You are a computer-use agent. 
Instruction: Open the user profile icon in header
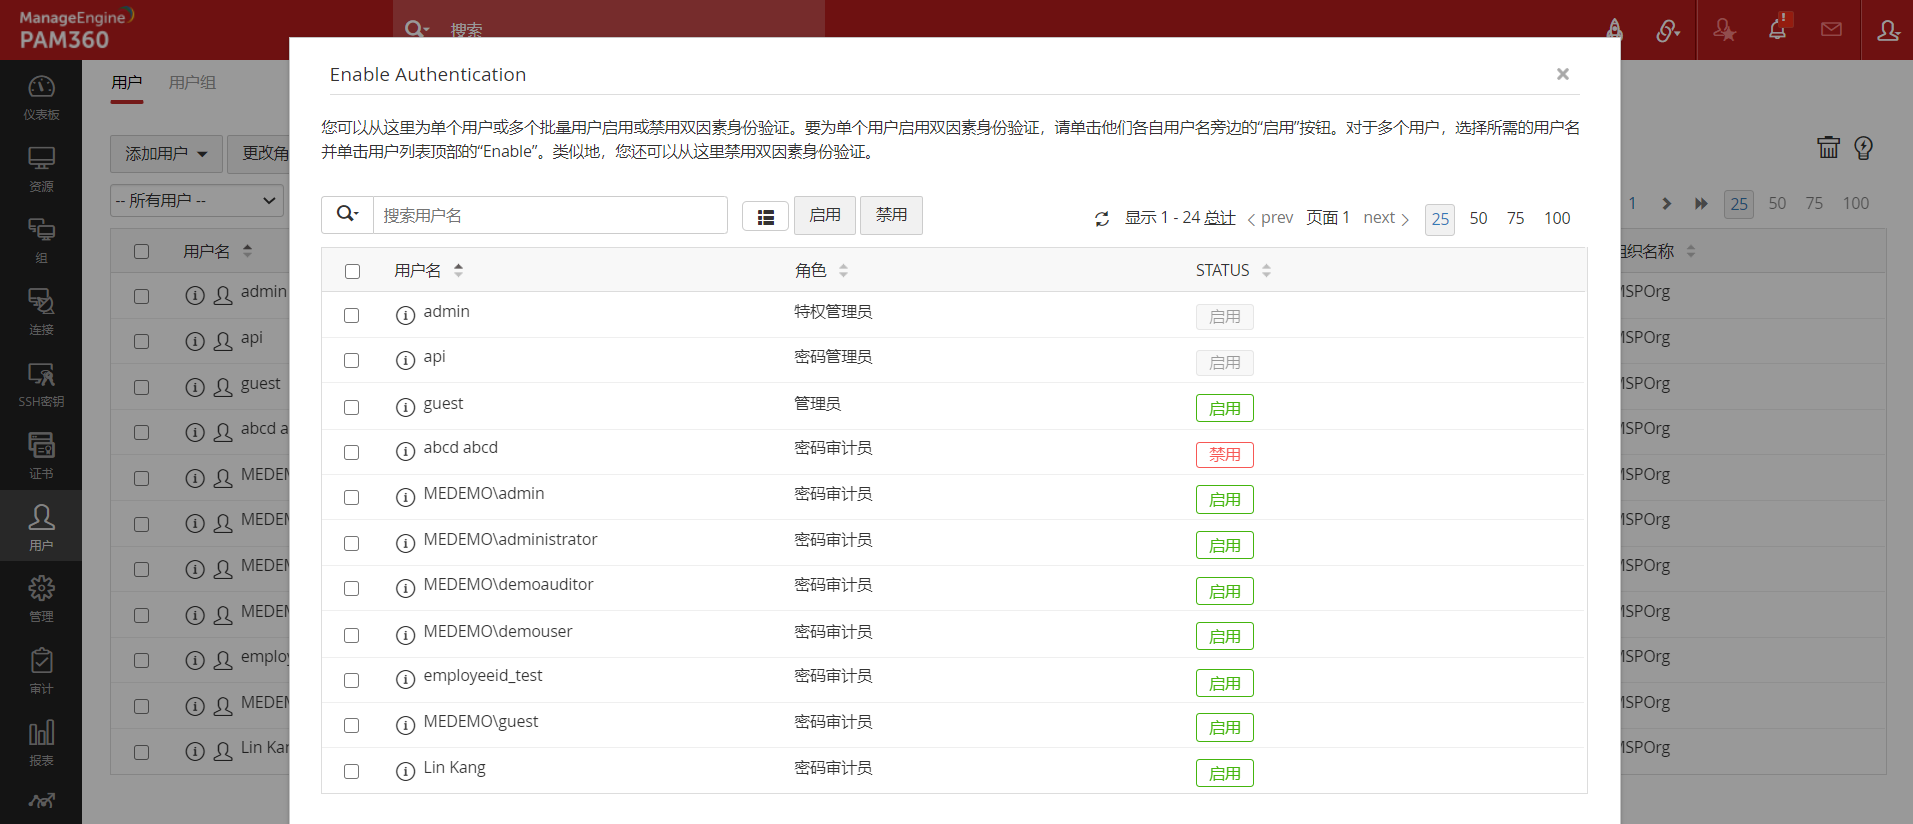[x=1888, y=30]
